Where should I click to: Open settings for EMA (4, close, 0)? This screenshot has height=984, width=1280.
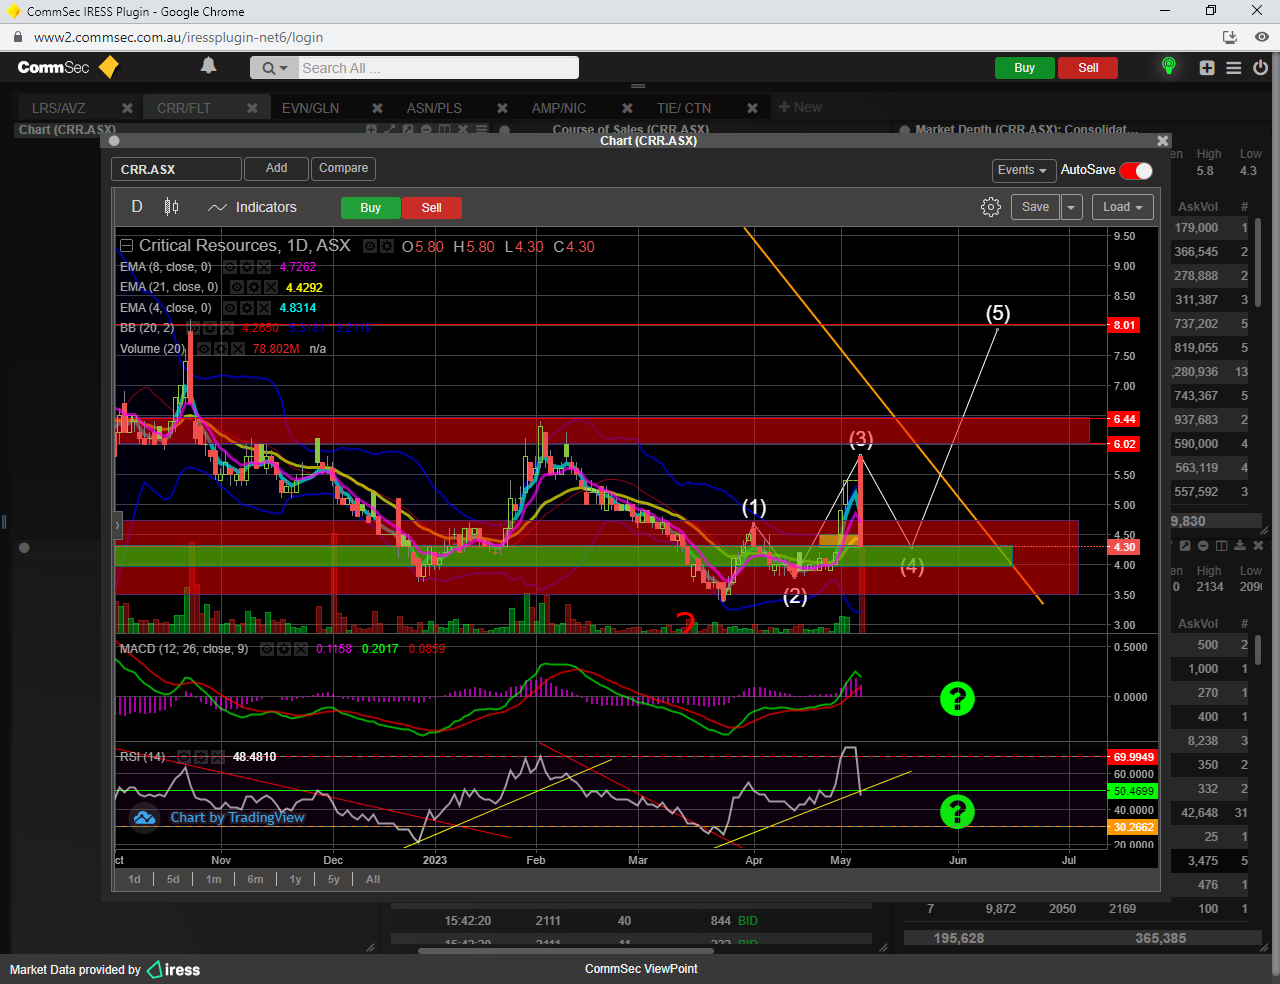[247, 308]
